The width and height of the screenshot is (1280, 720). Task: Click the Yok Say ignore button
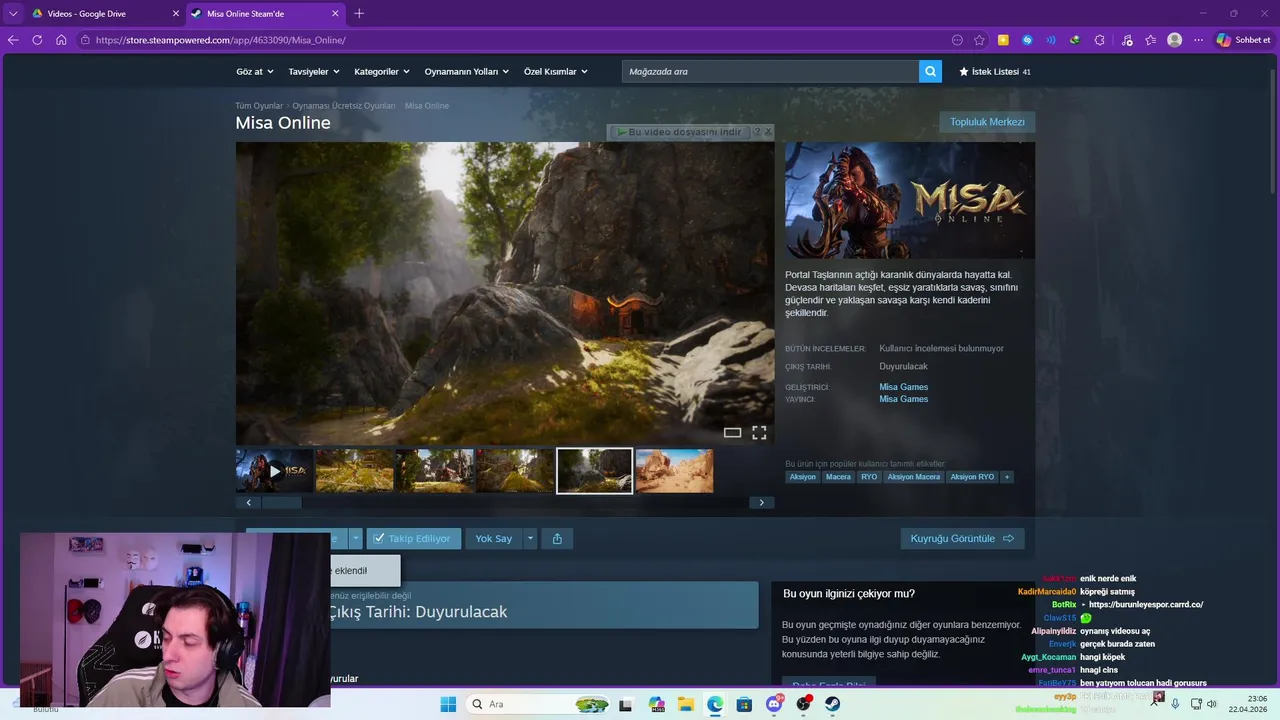click(x=493, y=538)
